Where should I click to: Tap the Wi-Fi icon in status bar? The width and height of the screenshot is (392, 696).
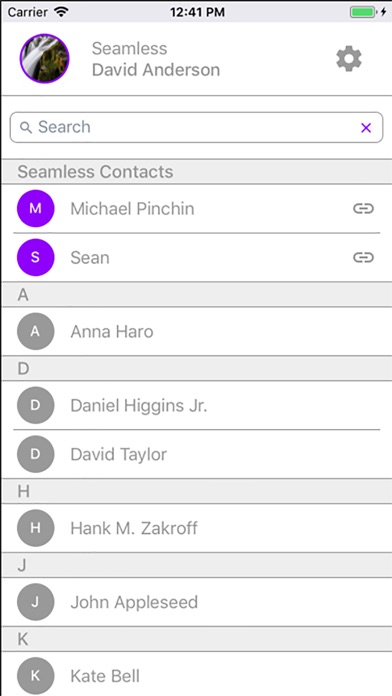(61, 12)
